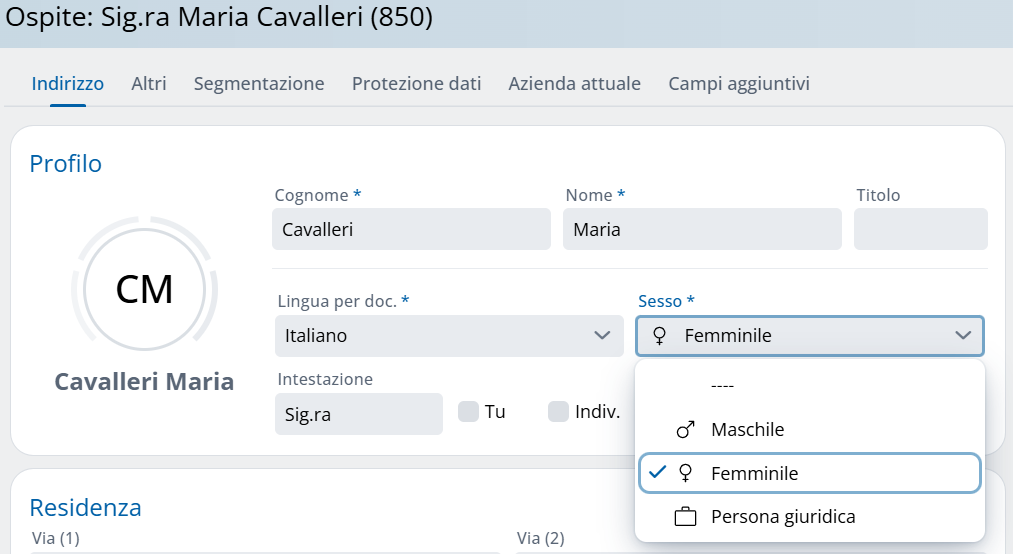Click the Cognome input field
Screen dimensions: 1013x554
click(411, 229)
